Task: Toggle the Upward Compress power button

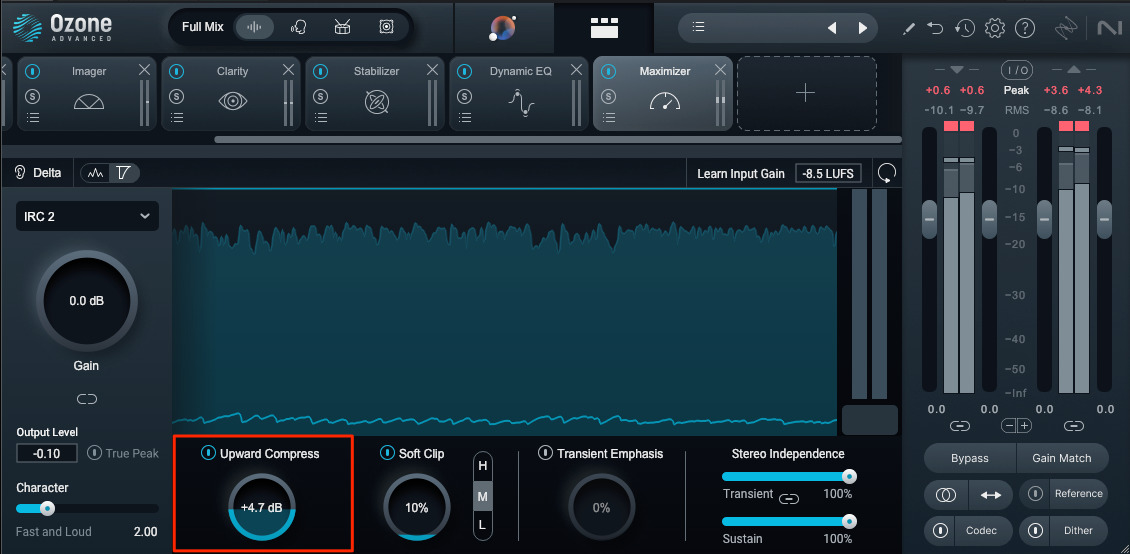Action: pyautogui.click(x=208, y=452)
